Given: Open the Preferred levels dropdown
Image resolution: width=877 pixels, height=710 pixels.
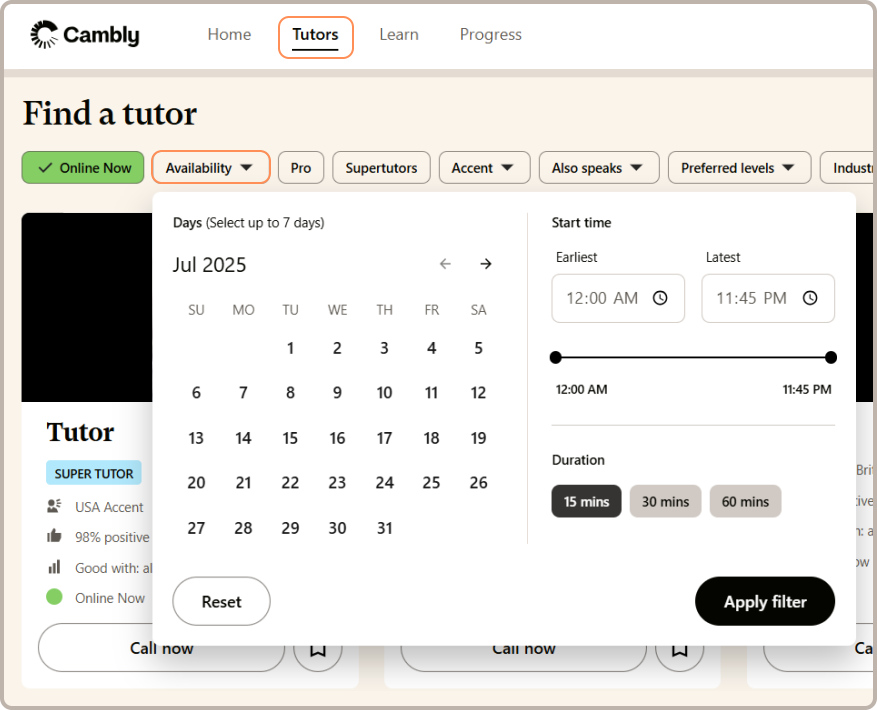Looking at the screenshot, I should click(737, 168).
